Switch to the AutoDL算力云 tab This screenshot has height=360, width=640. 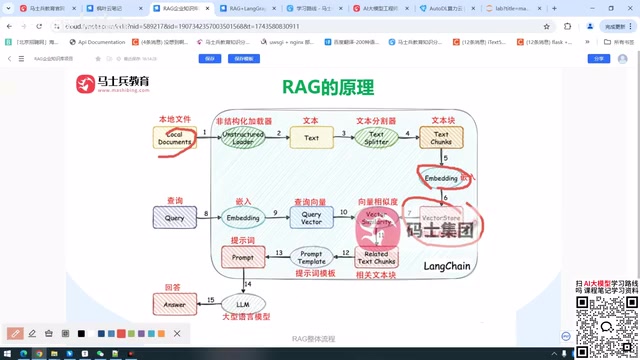[x=446, y=8]
